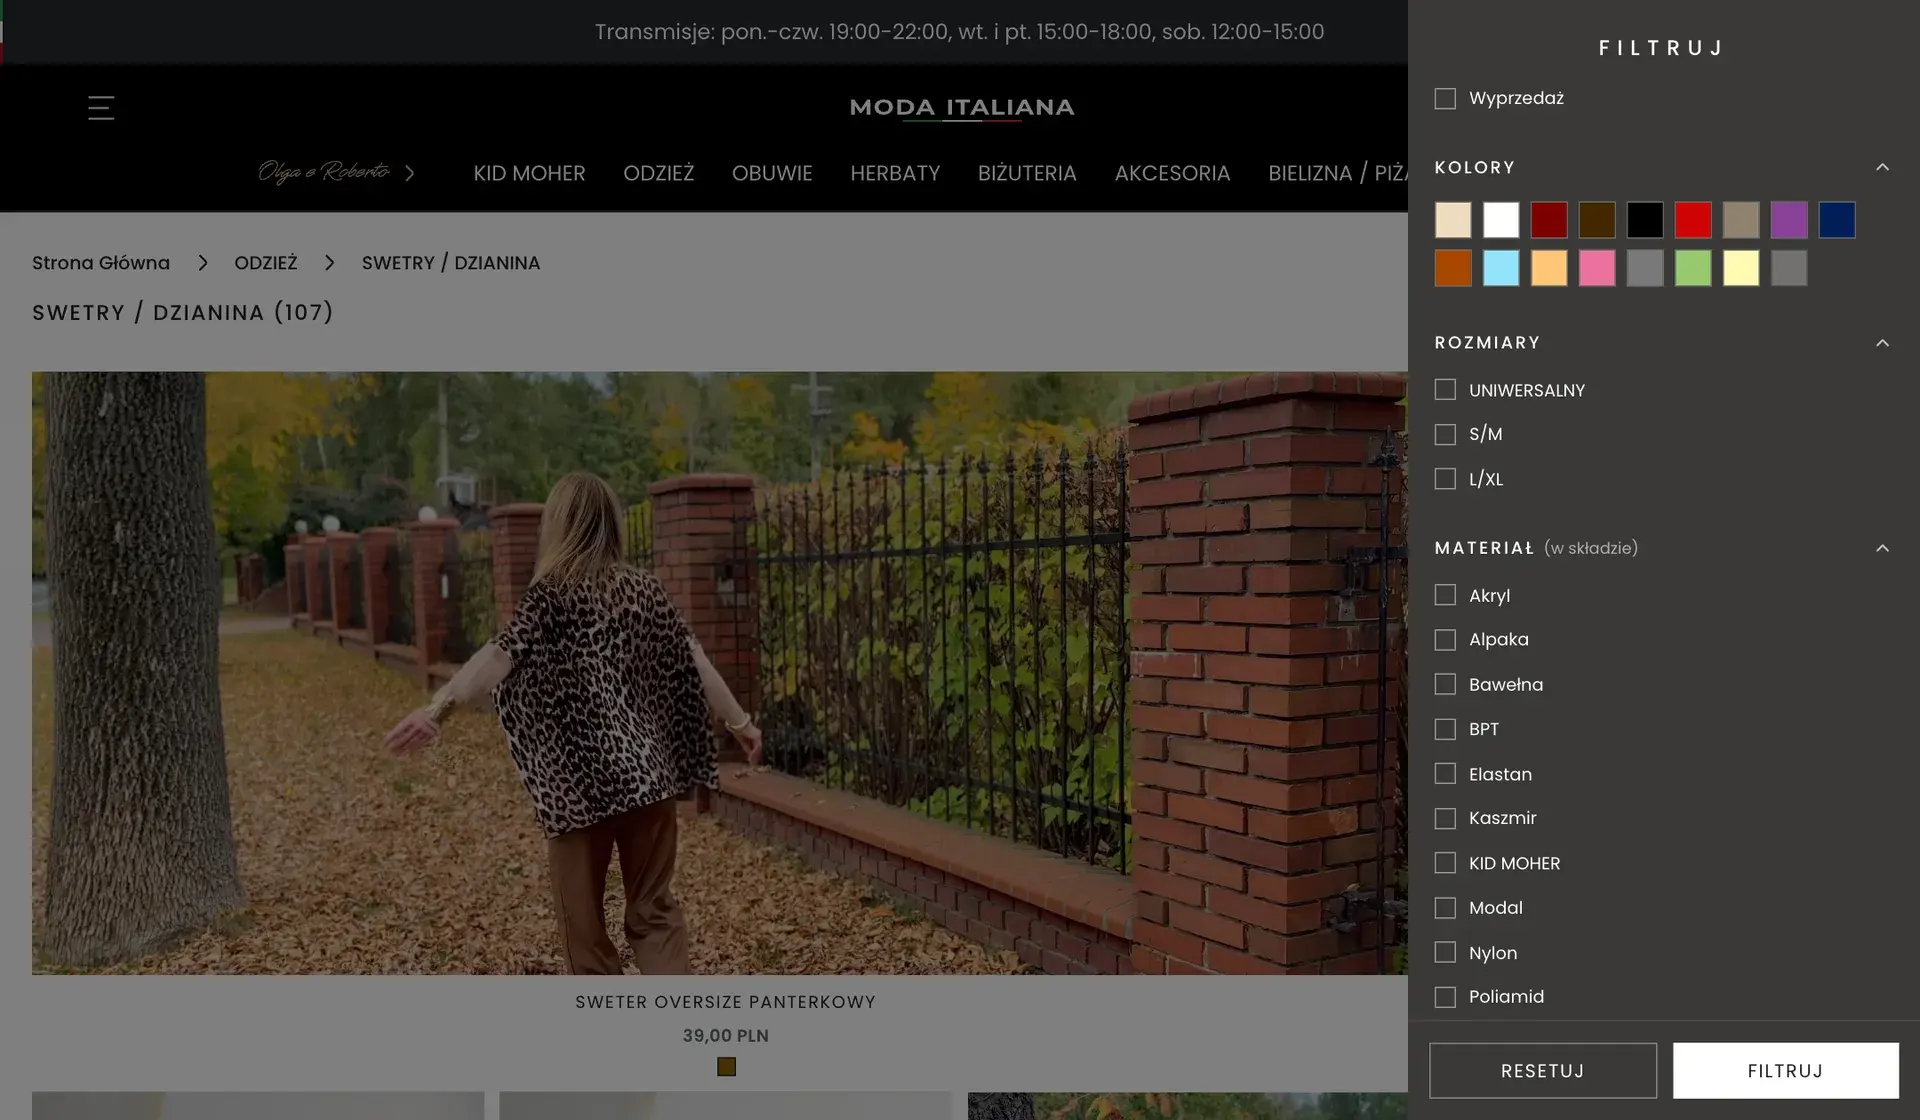The height and width of the screenshot is (1120, 1920).
Task: Select the pink color swatch
Action: click(x=1597, y=268)
